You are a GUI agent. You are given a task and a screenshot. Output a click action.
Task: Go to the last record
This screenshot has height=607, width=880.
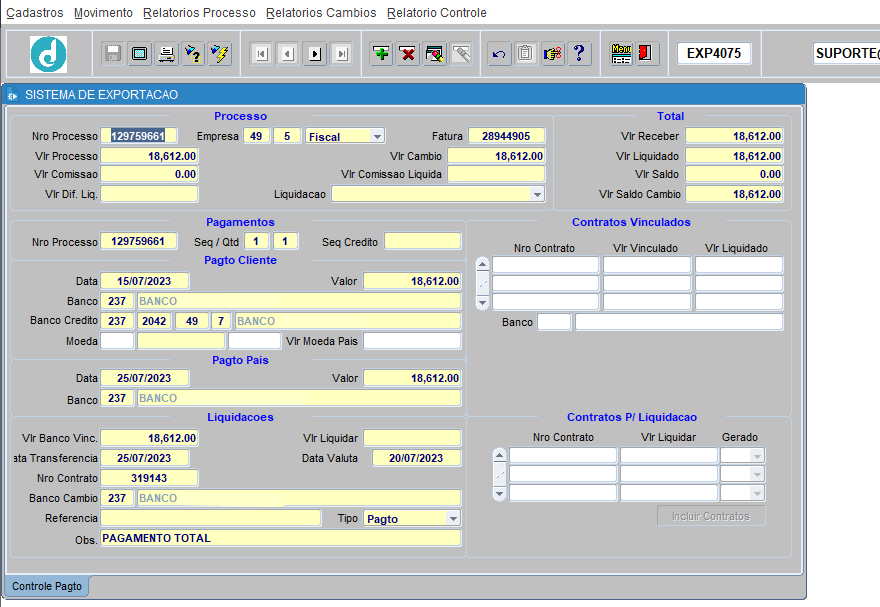(x=342, y=54)
